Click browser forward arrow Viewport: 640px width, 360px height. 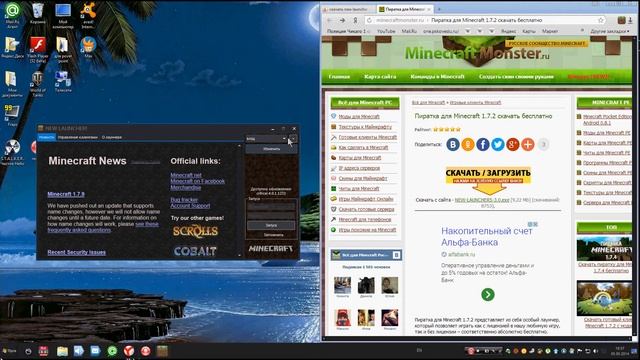(342, 20)
